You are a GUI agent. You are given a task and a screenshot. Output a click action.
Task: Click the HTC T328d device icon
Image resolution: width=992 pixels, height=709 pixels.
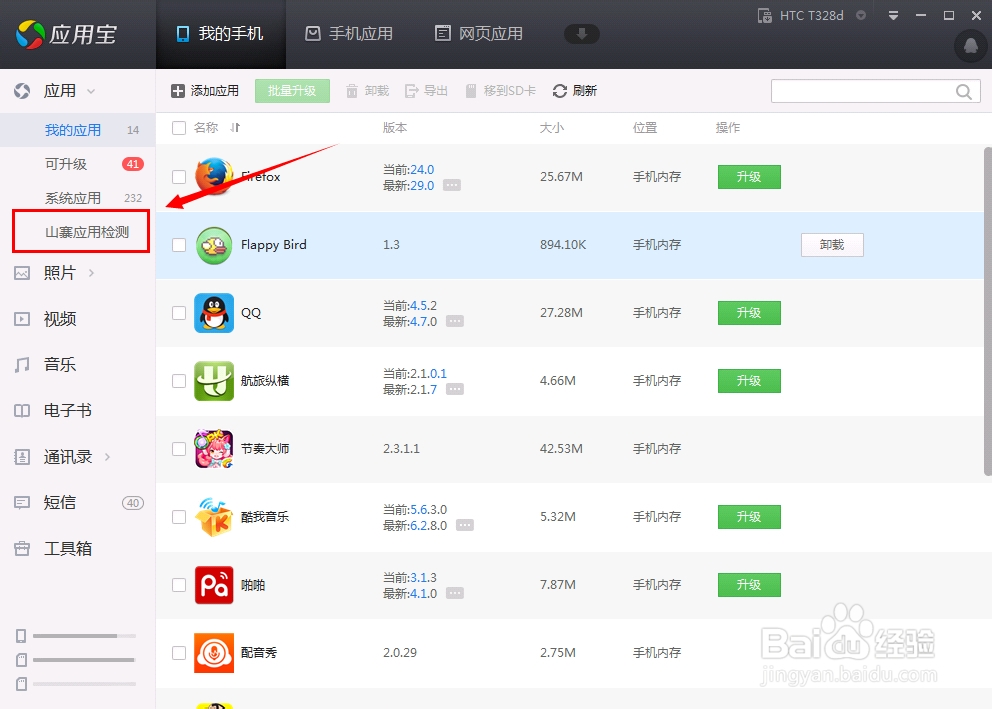764,15
